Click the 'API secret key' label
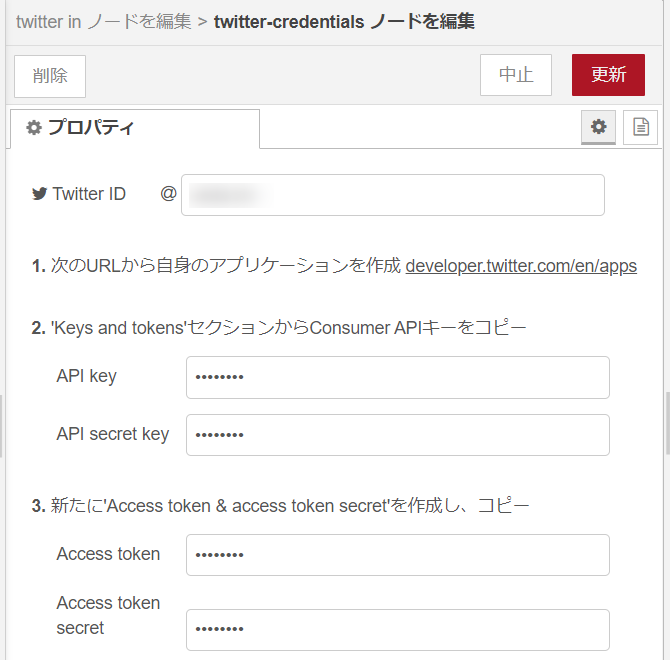 (x=113, y=434)
